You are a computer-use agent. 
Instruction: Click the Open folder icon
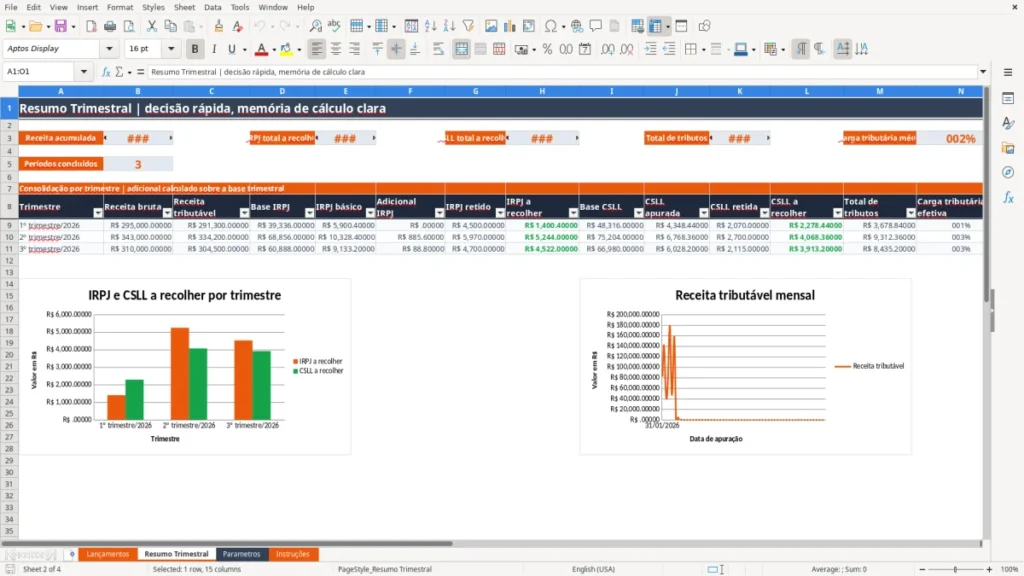coord(35,26)
